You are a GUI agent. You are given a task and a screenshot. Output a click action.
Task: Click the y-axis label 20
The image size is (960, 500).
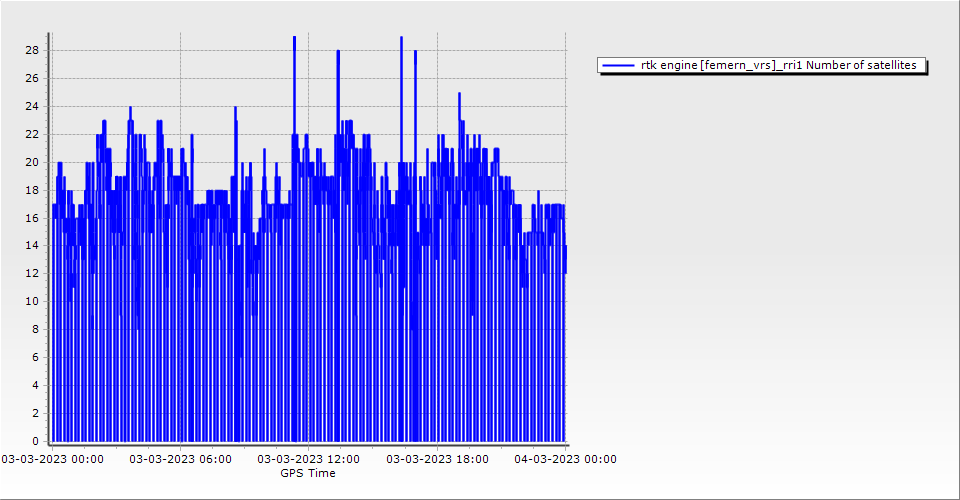(33, 162)
